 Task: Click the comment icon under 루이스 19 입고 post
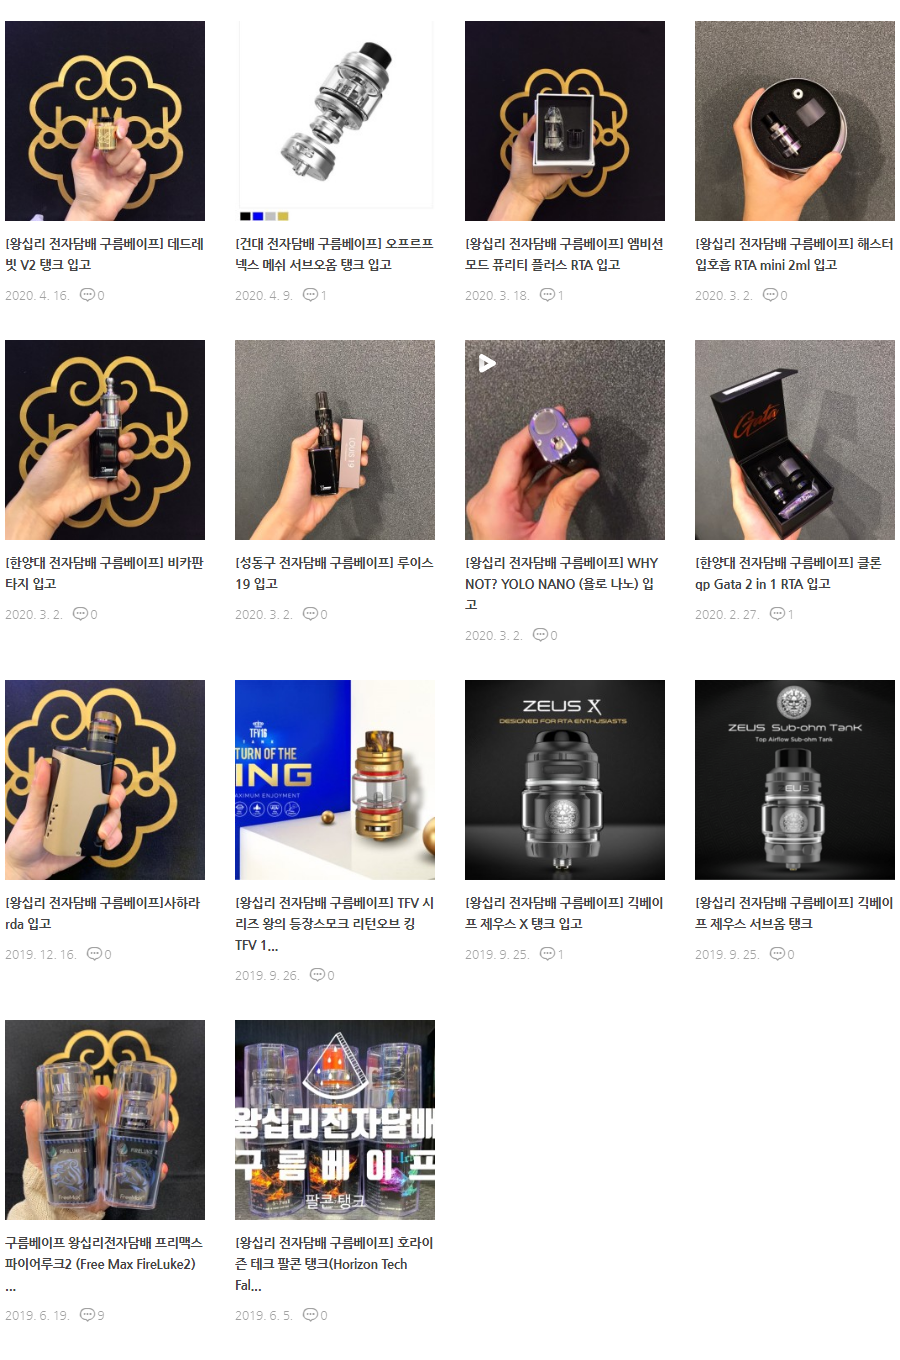pos(310,614)
